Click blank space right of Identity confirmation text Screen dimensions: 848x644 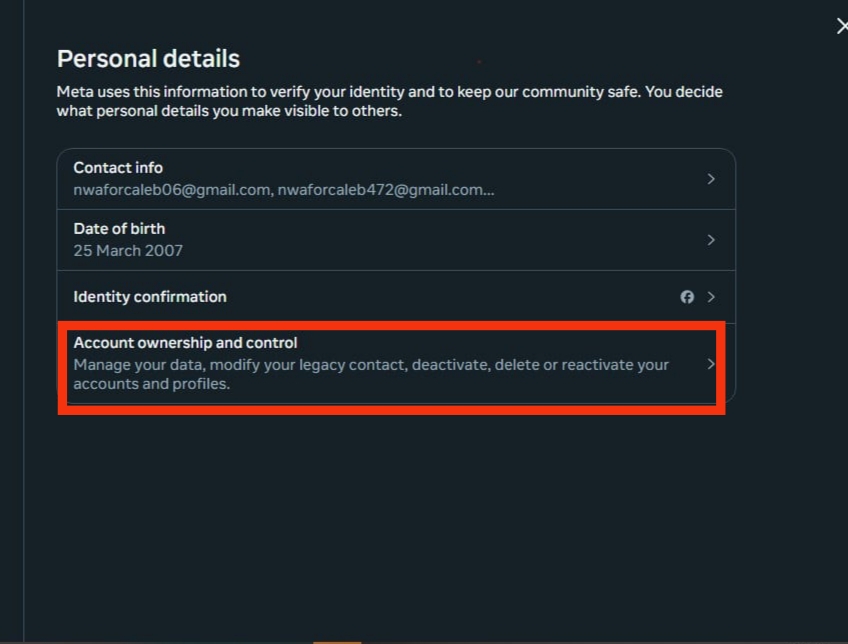[x=453, y=297]
